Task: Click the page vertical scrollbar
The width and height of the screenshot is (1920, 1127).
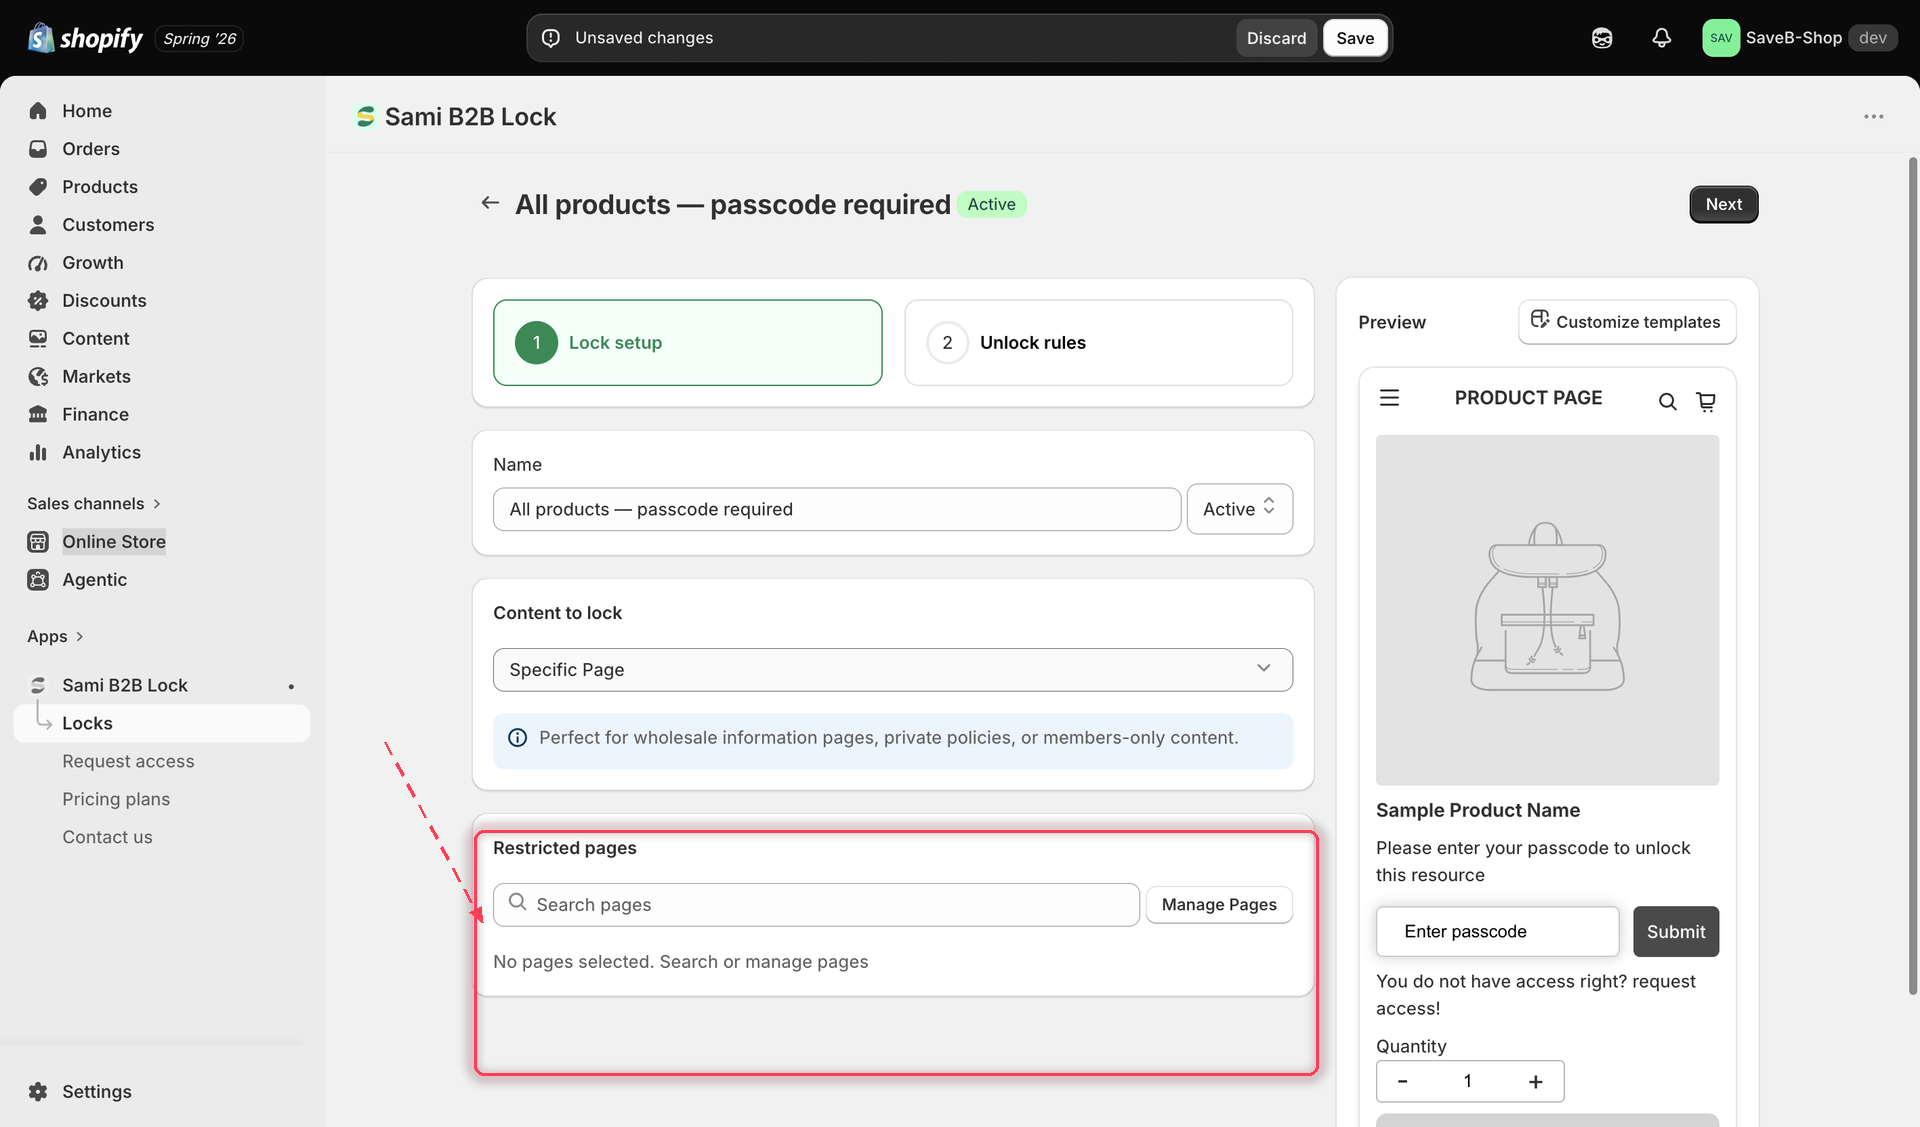Action: (x=1913, y=575)
